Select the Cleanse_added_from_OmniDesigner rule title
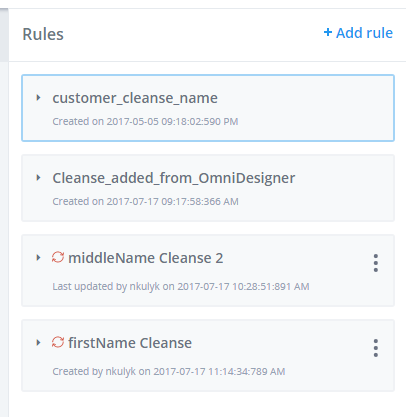Image resolution: width=406 pixels, height=417 pixels. coord(174,178)
